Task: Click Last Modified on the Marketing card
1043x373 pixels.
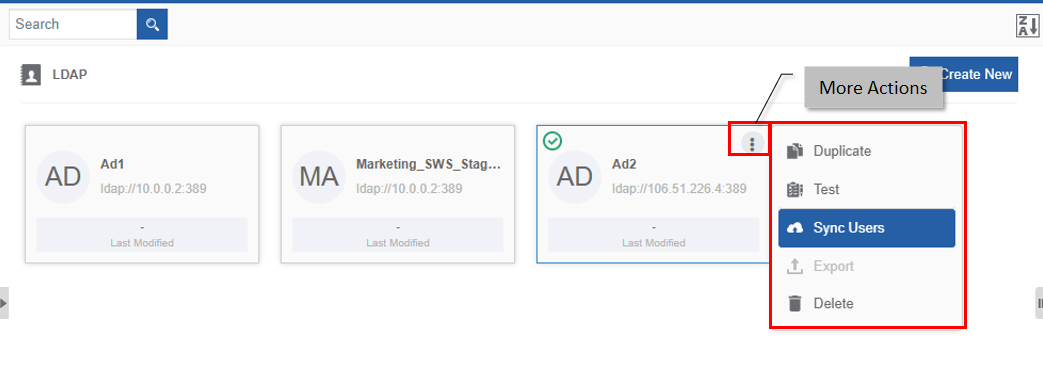Action: [398, 243]
